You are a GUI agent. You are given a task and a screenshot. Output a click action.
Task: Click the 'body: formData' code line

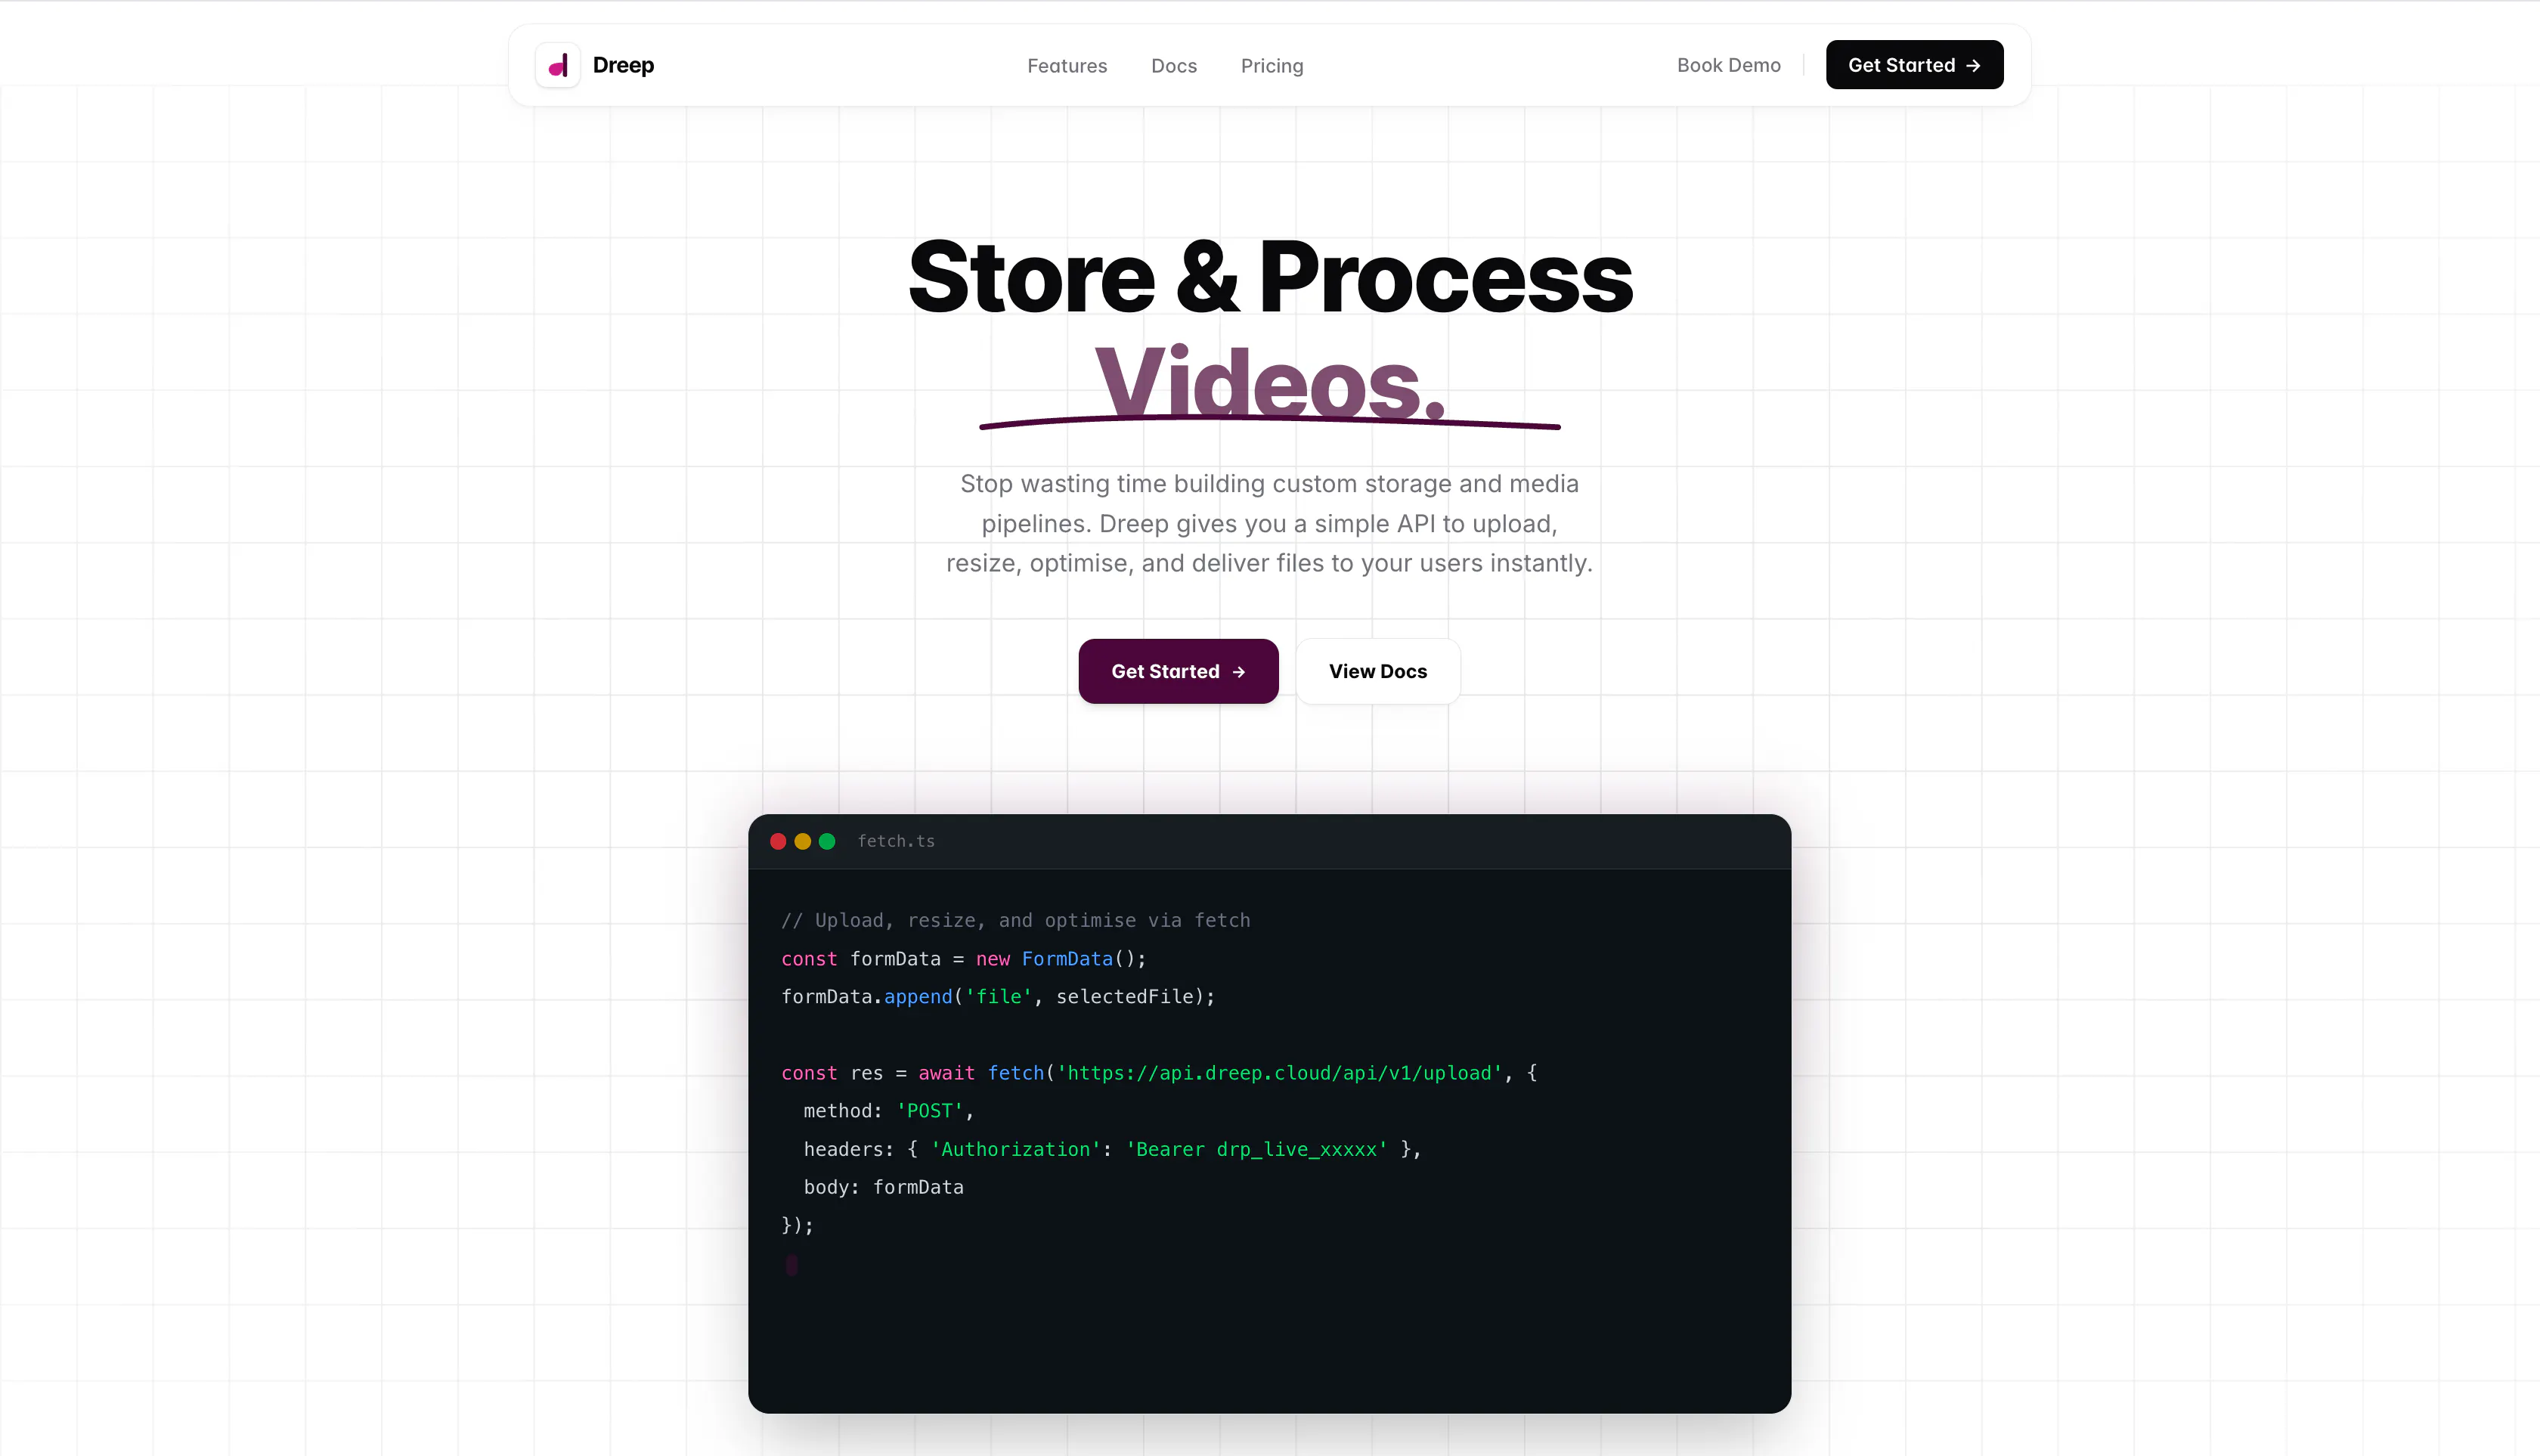(x=884, y=1188)
